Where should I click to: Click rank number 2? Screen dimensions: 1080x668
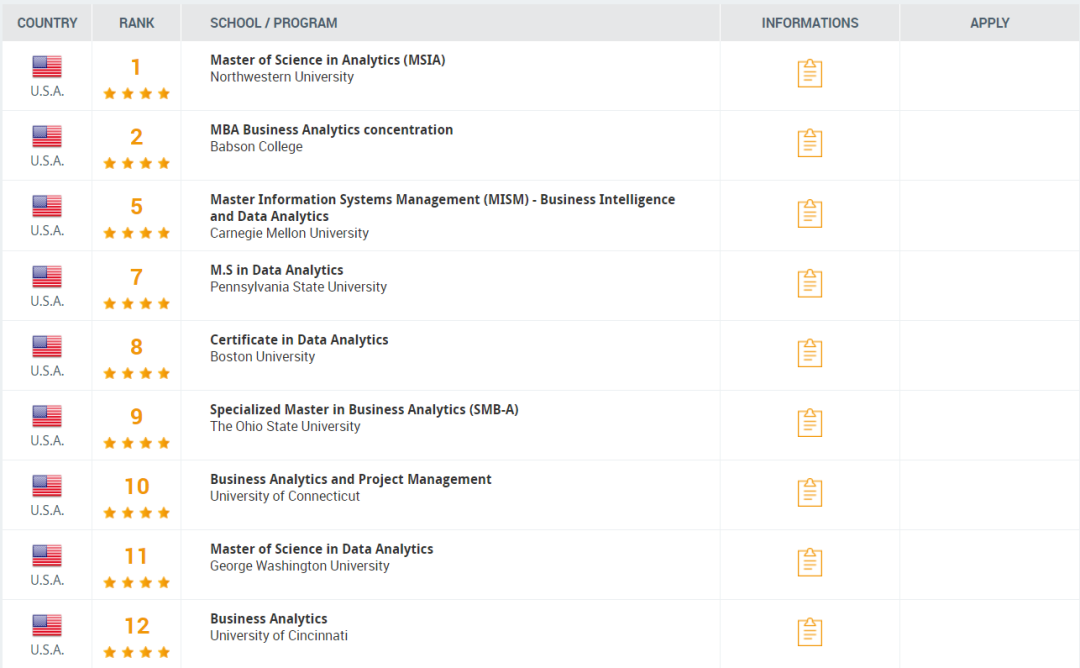tap(136, 136)
